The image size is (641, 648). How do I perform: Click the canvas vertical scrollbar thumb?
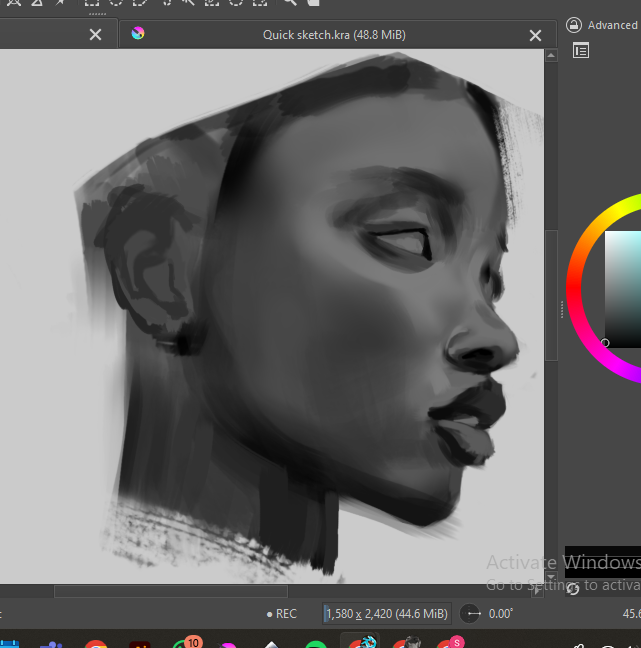pos(551,295)
